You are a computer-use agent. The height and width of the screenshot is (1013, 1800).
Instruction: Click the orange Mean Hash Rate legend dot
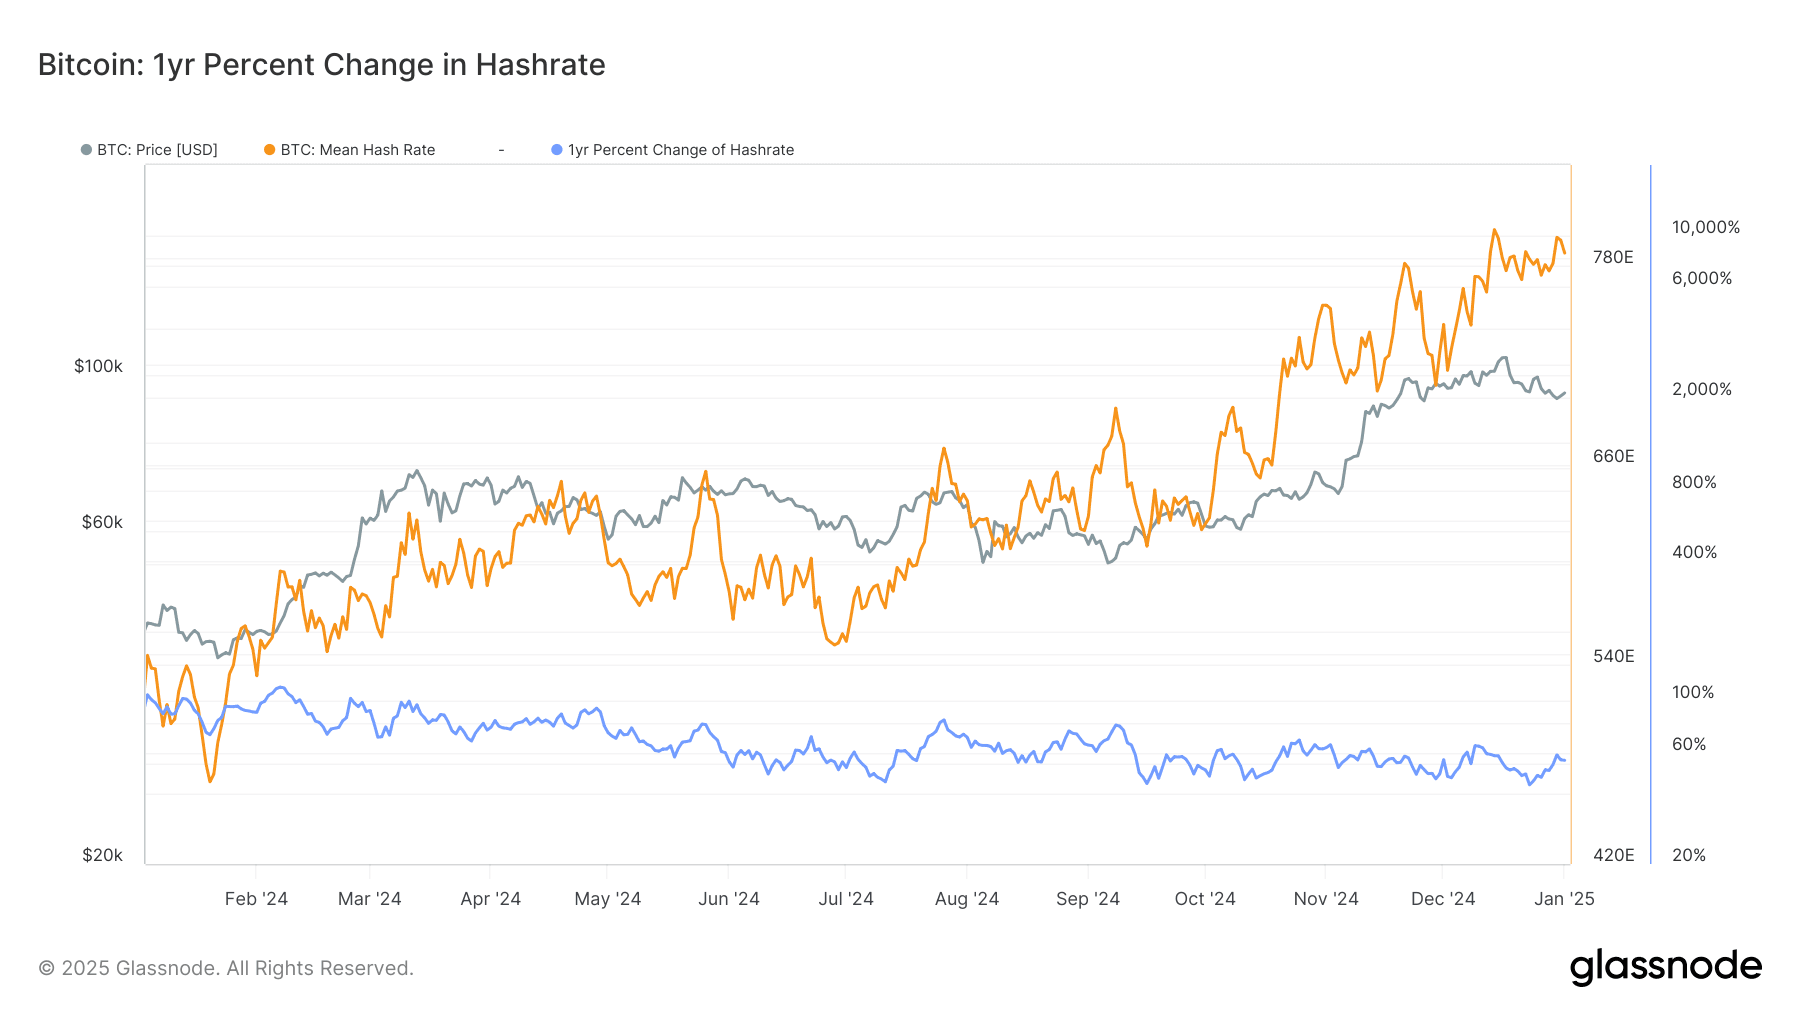(269, 150)
